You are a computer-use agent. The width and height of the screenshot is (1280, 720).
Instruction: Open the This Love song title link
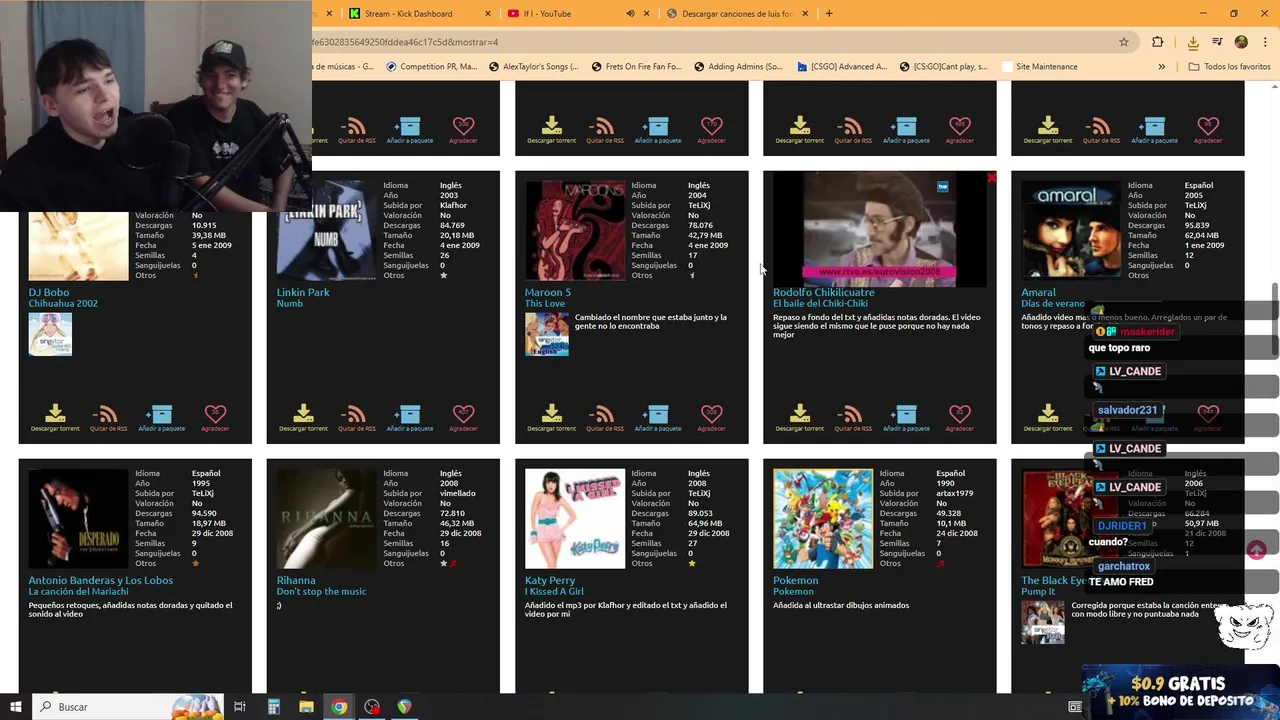(x=545, y=303)
